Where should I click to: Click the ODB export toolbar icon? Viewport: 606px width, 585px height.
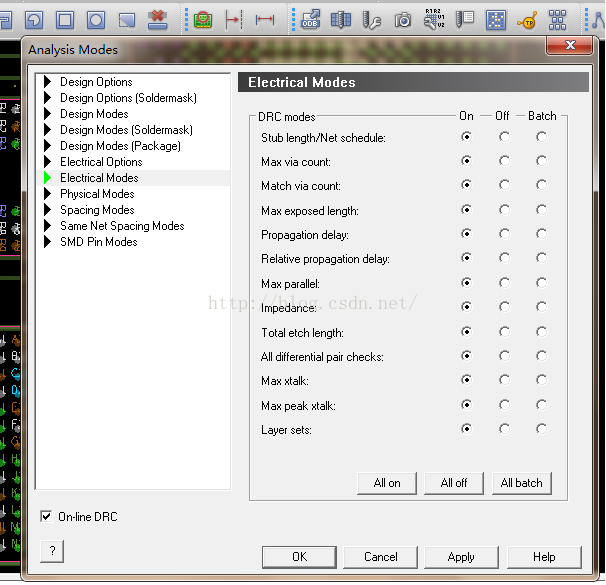[x=311, y=19]
